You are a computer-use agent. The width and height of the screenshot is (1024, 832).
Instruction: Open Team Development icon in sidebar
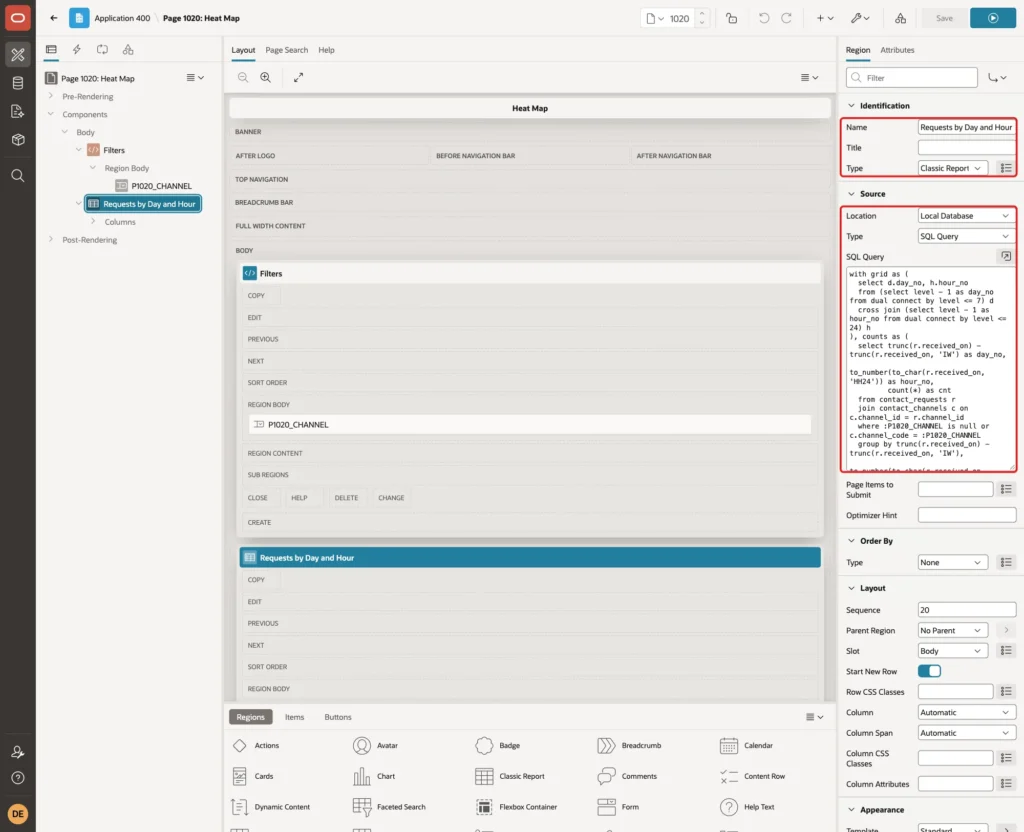[x=18, y=112]
